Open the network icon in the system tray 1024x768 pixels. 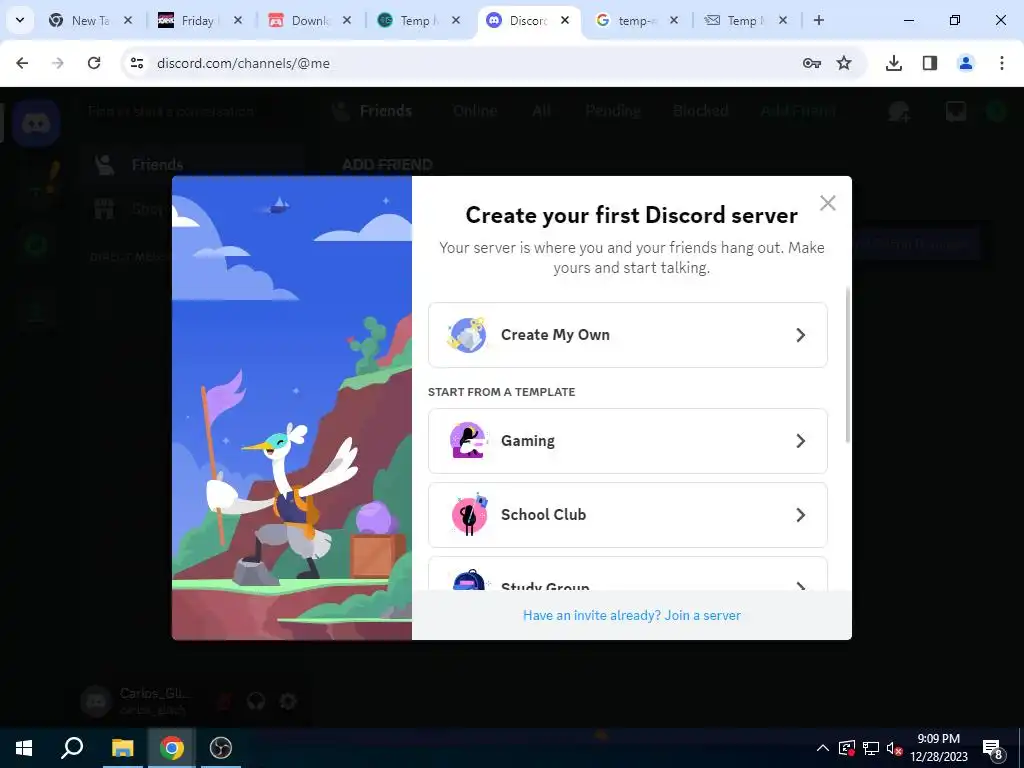tap(871, 748)
